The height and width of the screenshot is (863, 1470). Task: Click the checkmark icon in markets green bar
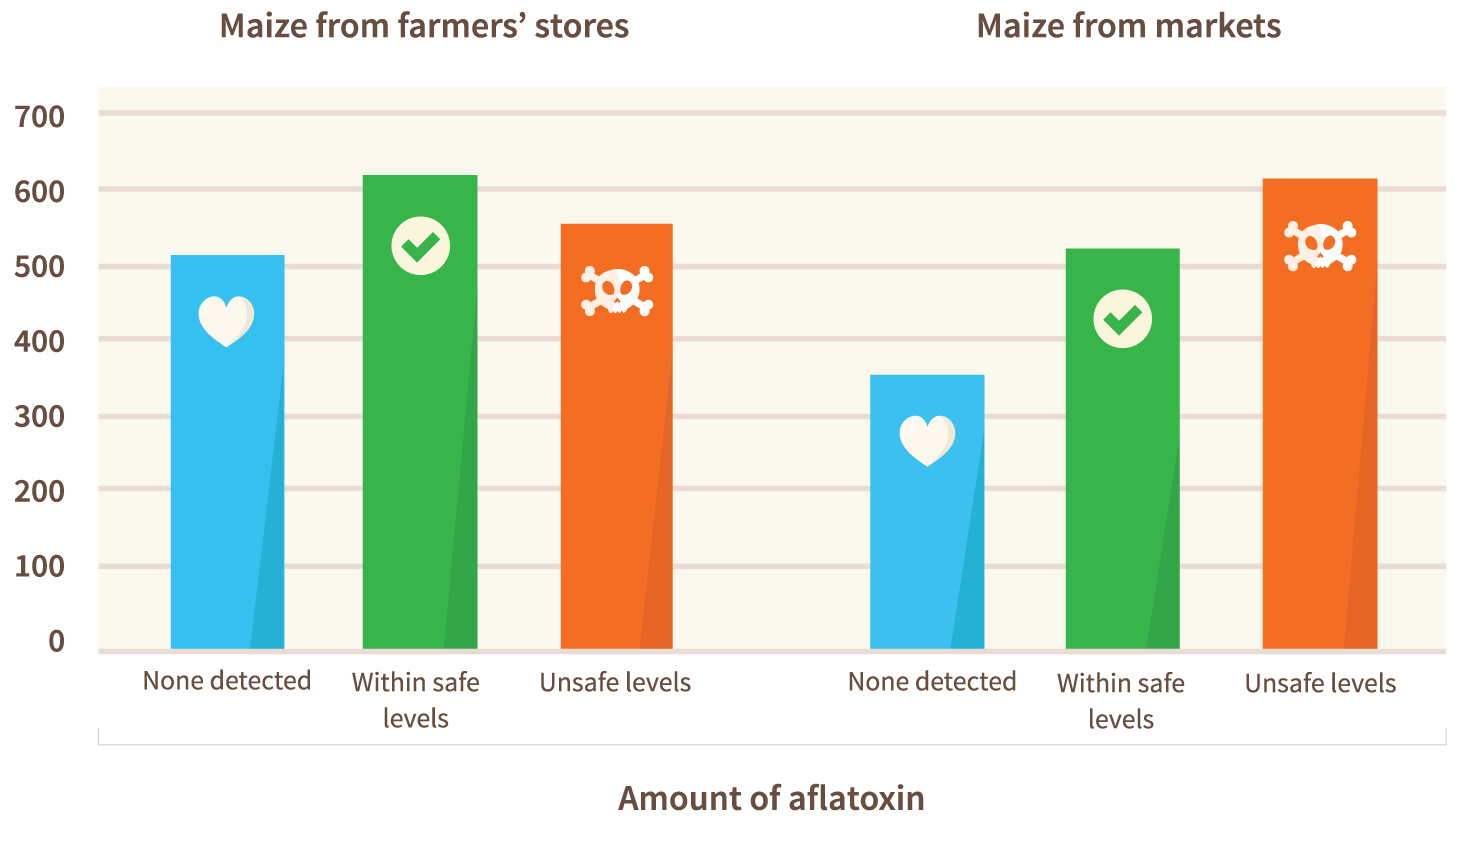pos(1122,319)
